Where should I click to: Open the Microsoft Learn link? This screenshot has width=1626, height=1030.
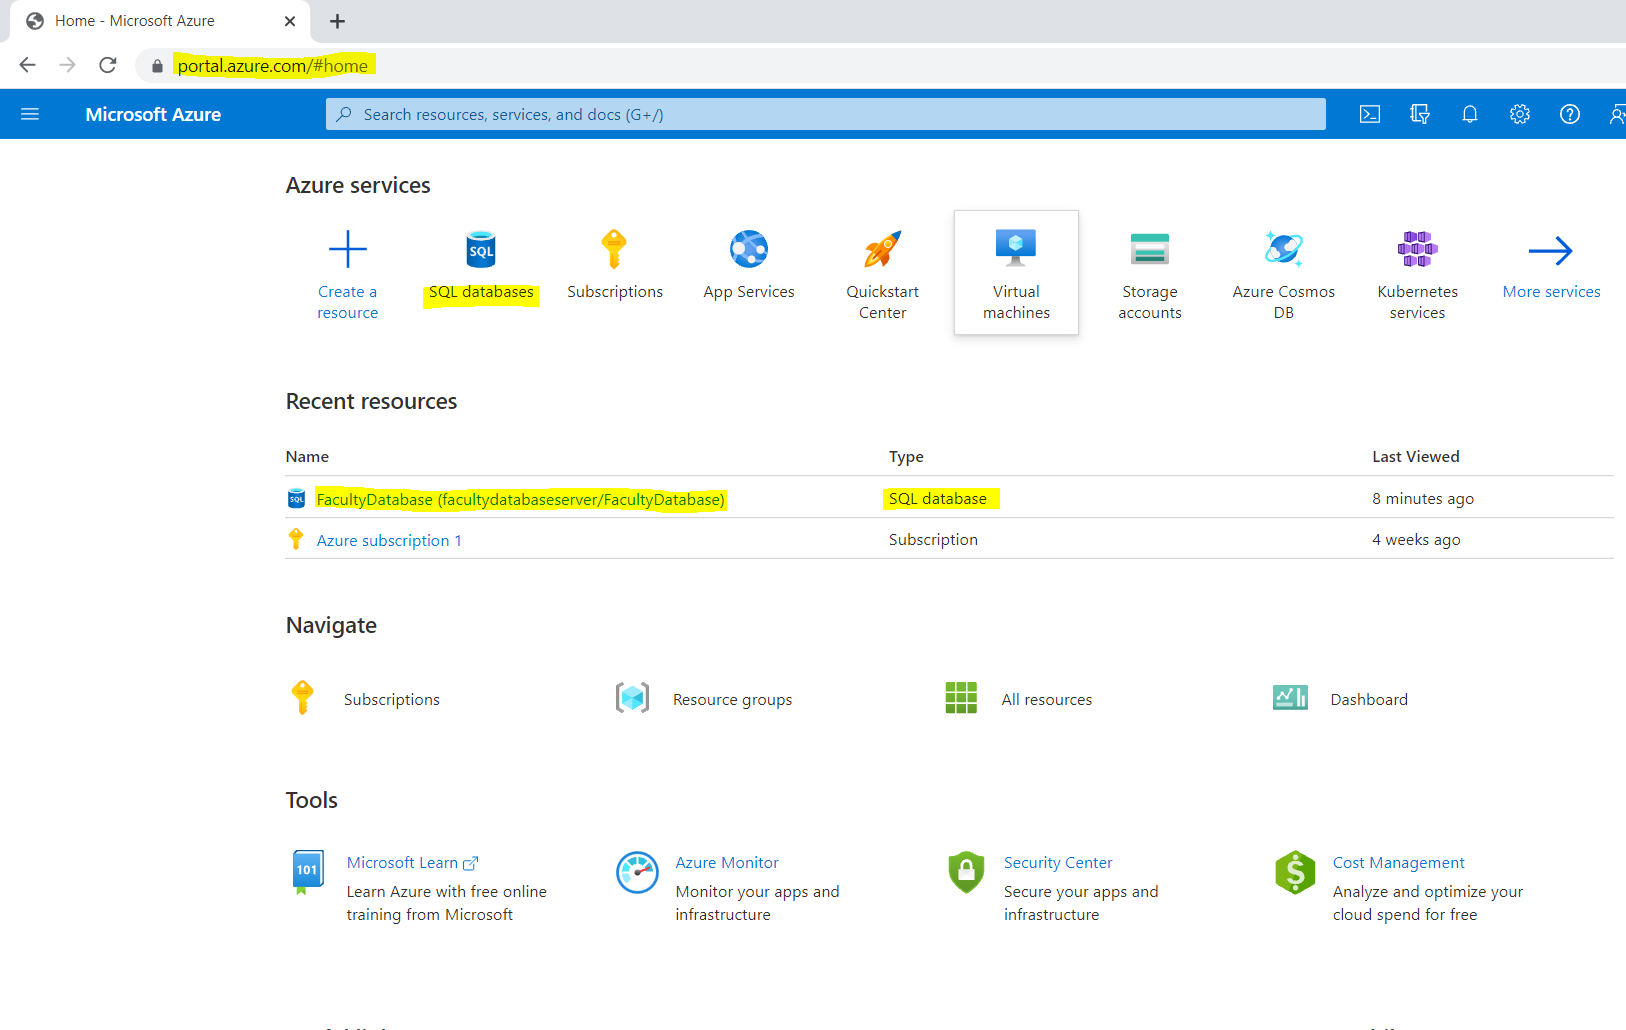pyautogui.click(x=412, y=862)
